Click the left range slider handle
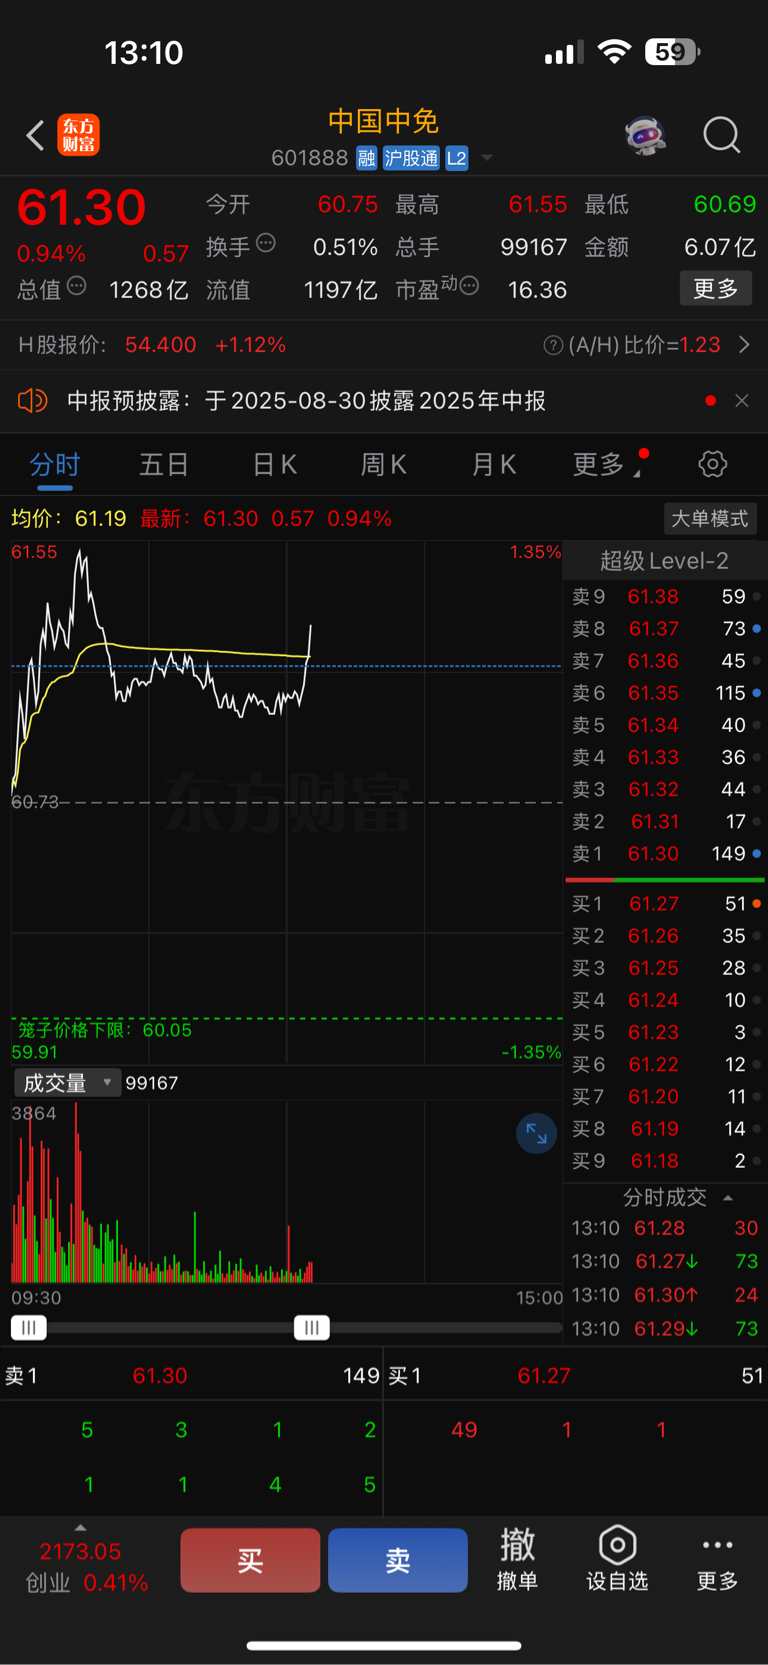The image size is (768, 1665). click(x=29, y=1328)
